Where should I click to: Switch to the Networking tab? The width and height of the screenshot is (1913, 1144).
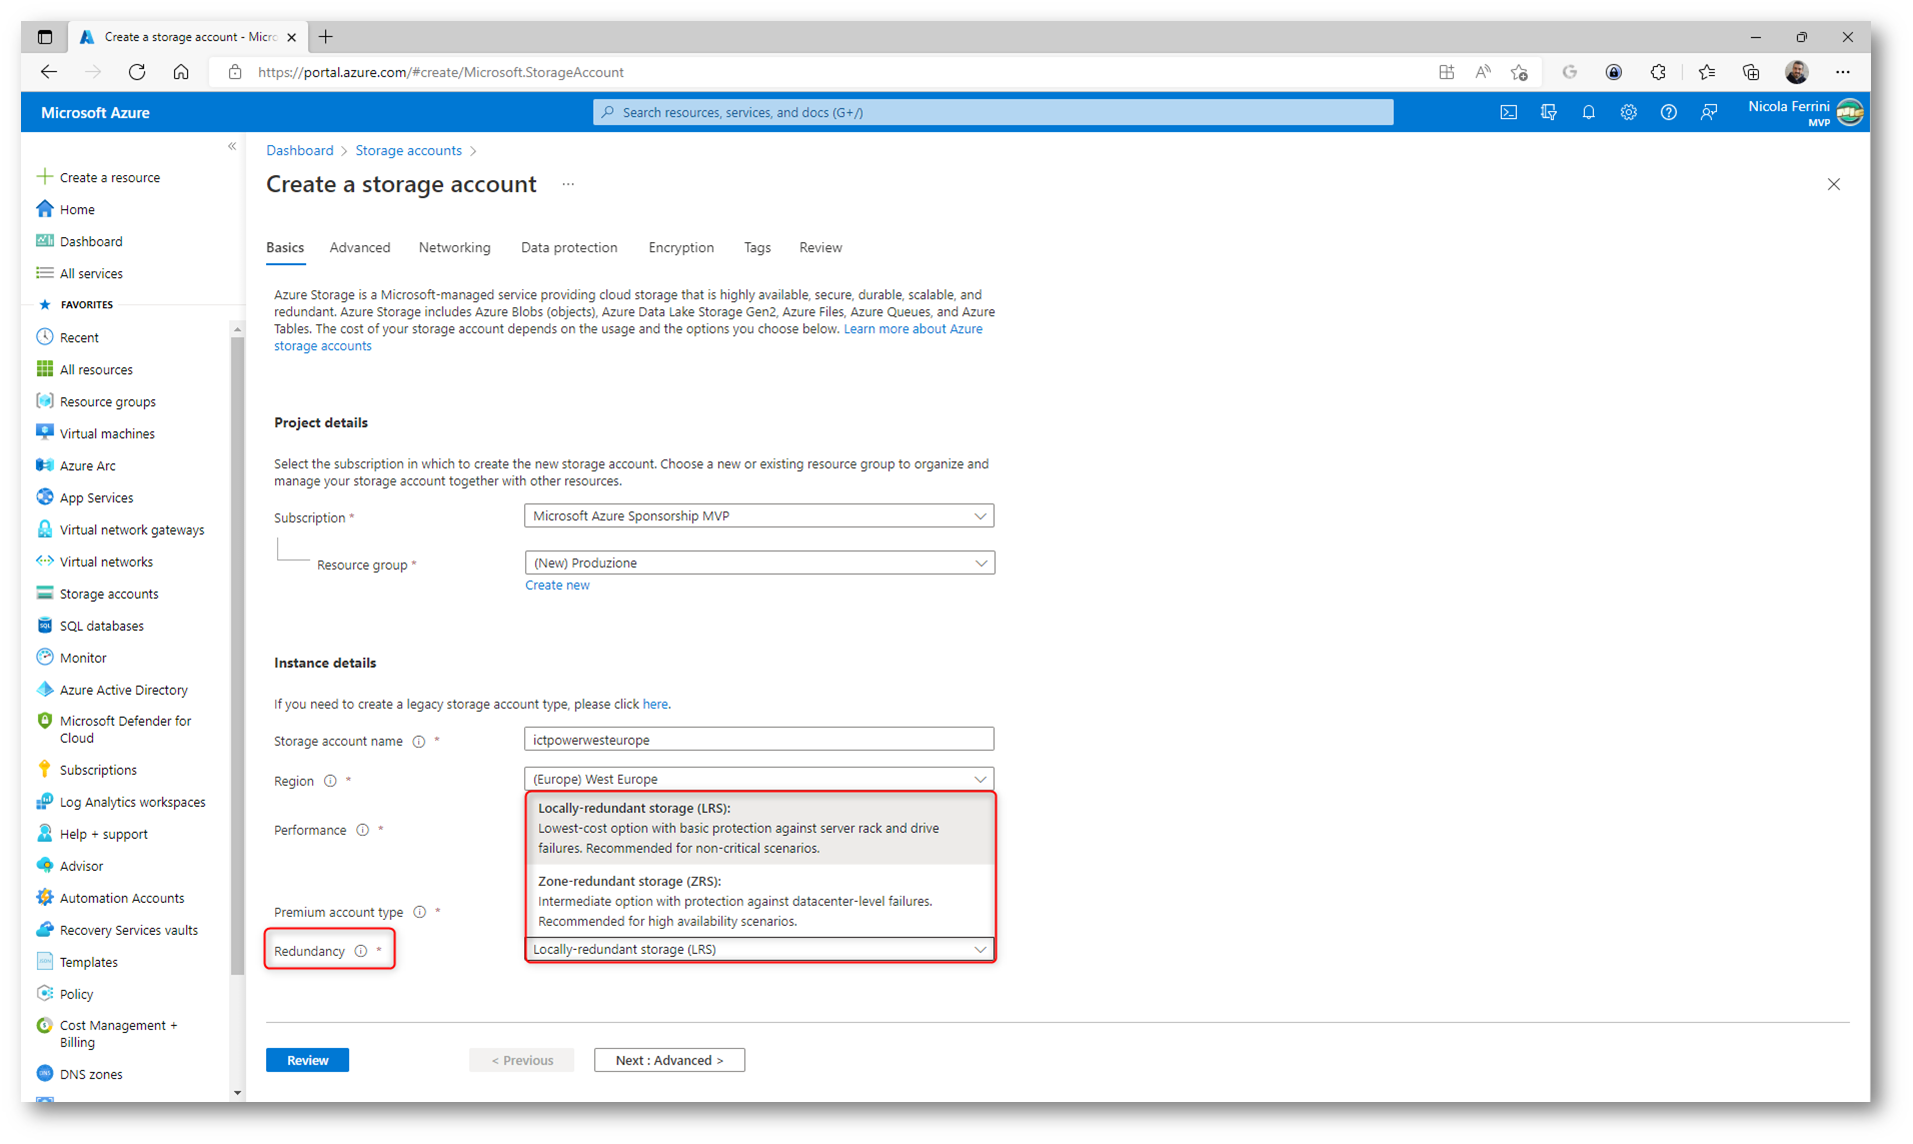pyautogui.click(x=454, y=247)
